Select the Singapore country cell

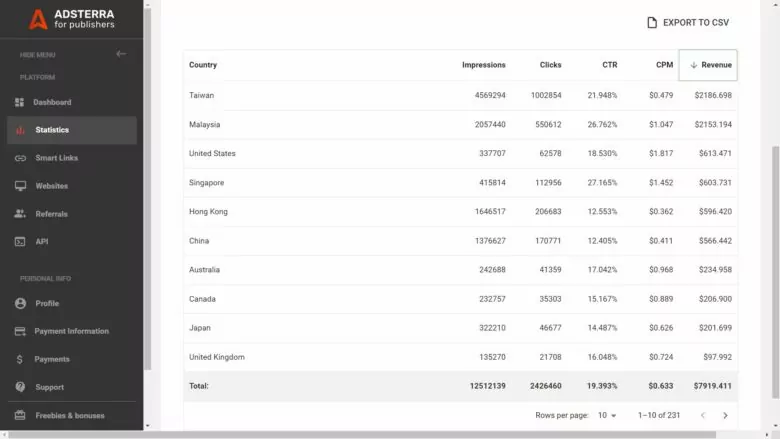206,183
